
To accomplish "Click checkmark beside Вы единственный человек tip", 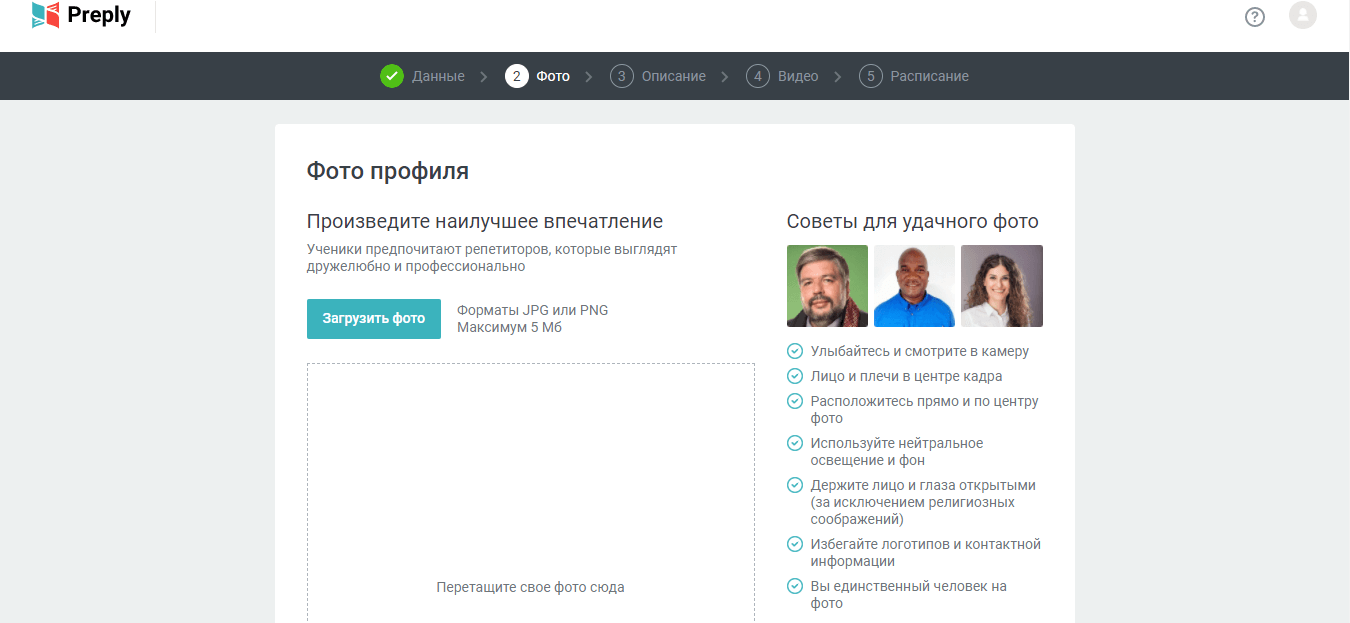I will [795, 586].
